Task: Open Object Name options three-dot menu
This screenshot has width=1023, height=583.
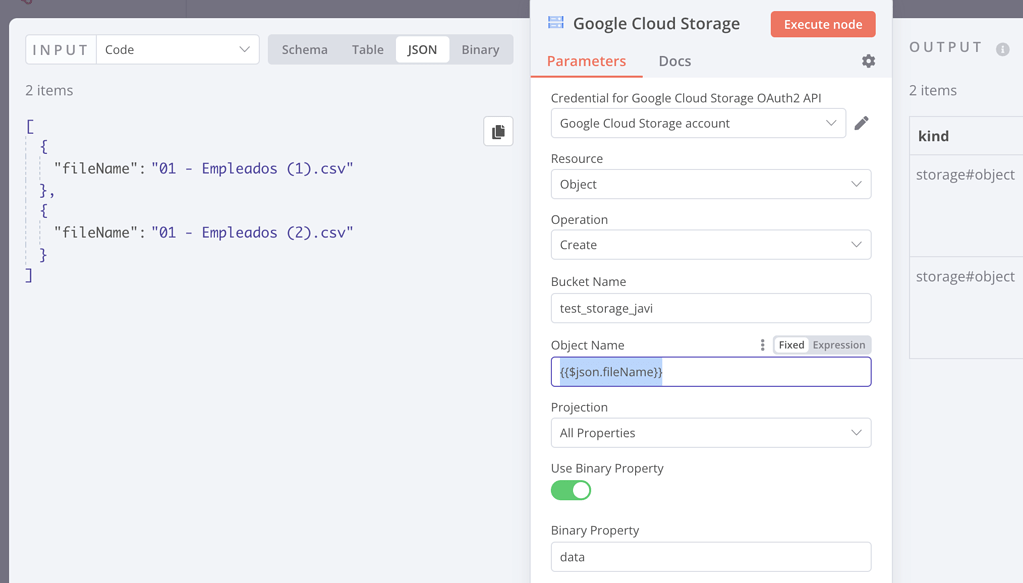Action: coord(762,345)
